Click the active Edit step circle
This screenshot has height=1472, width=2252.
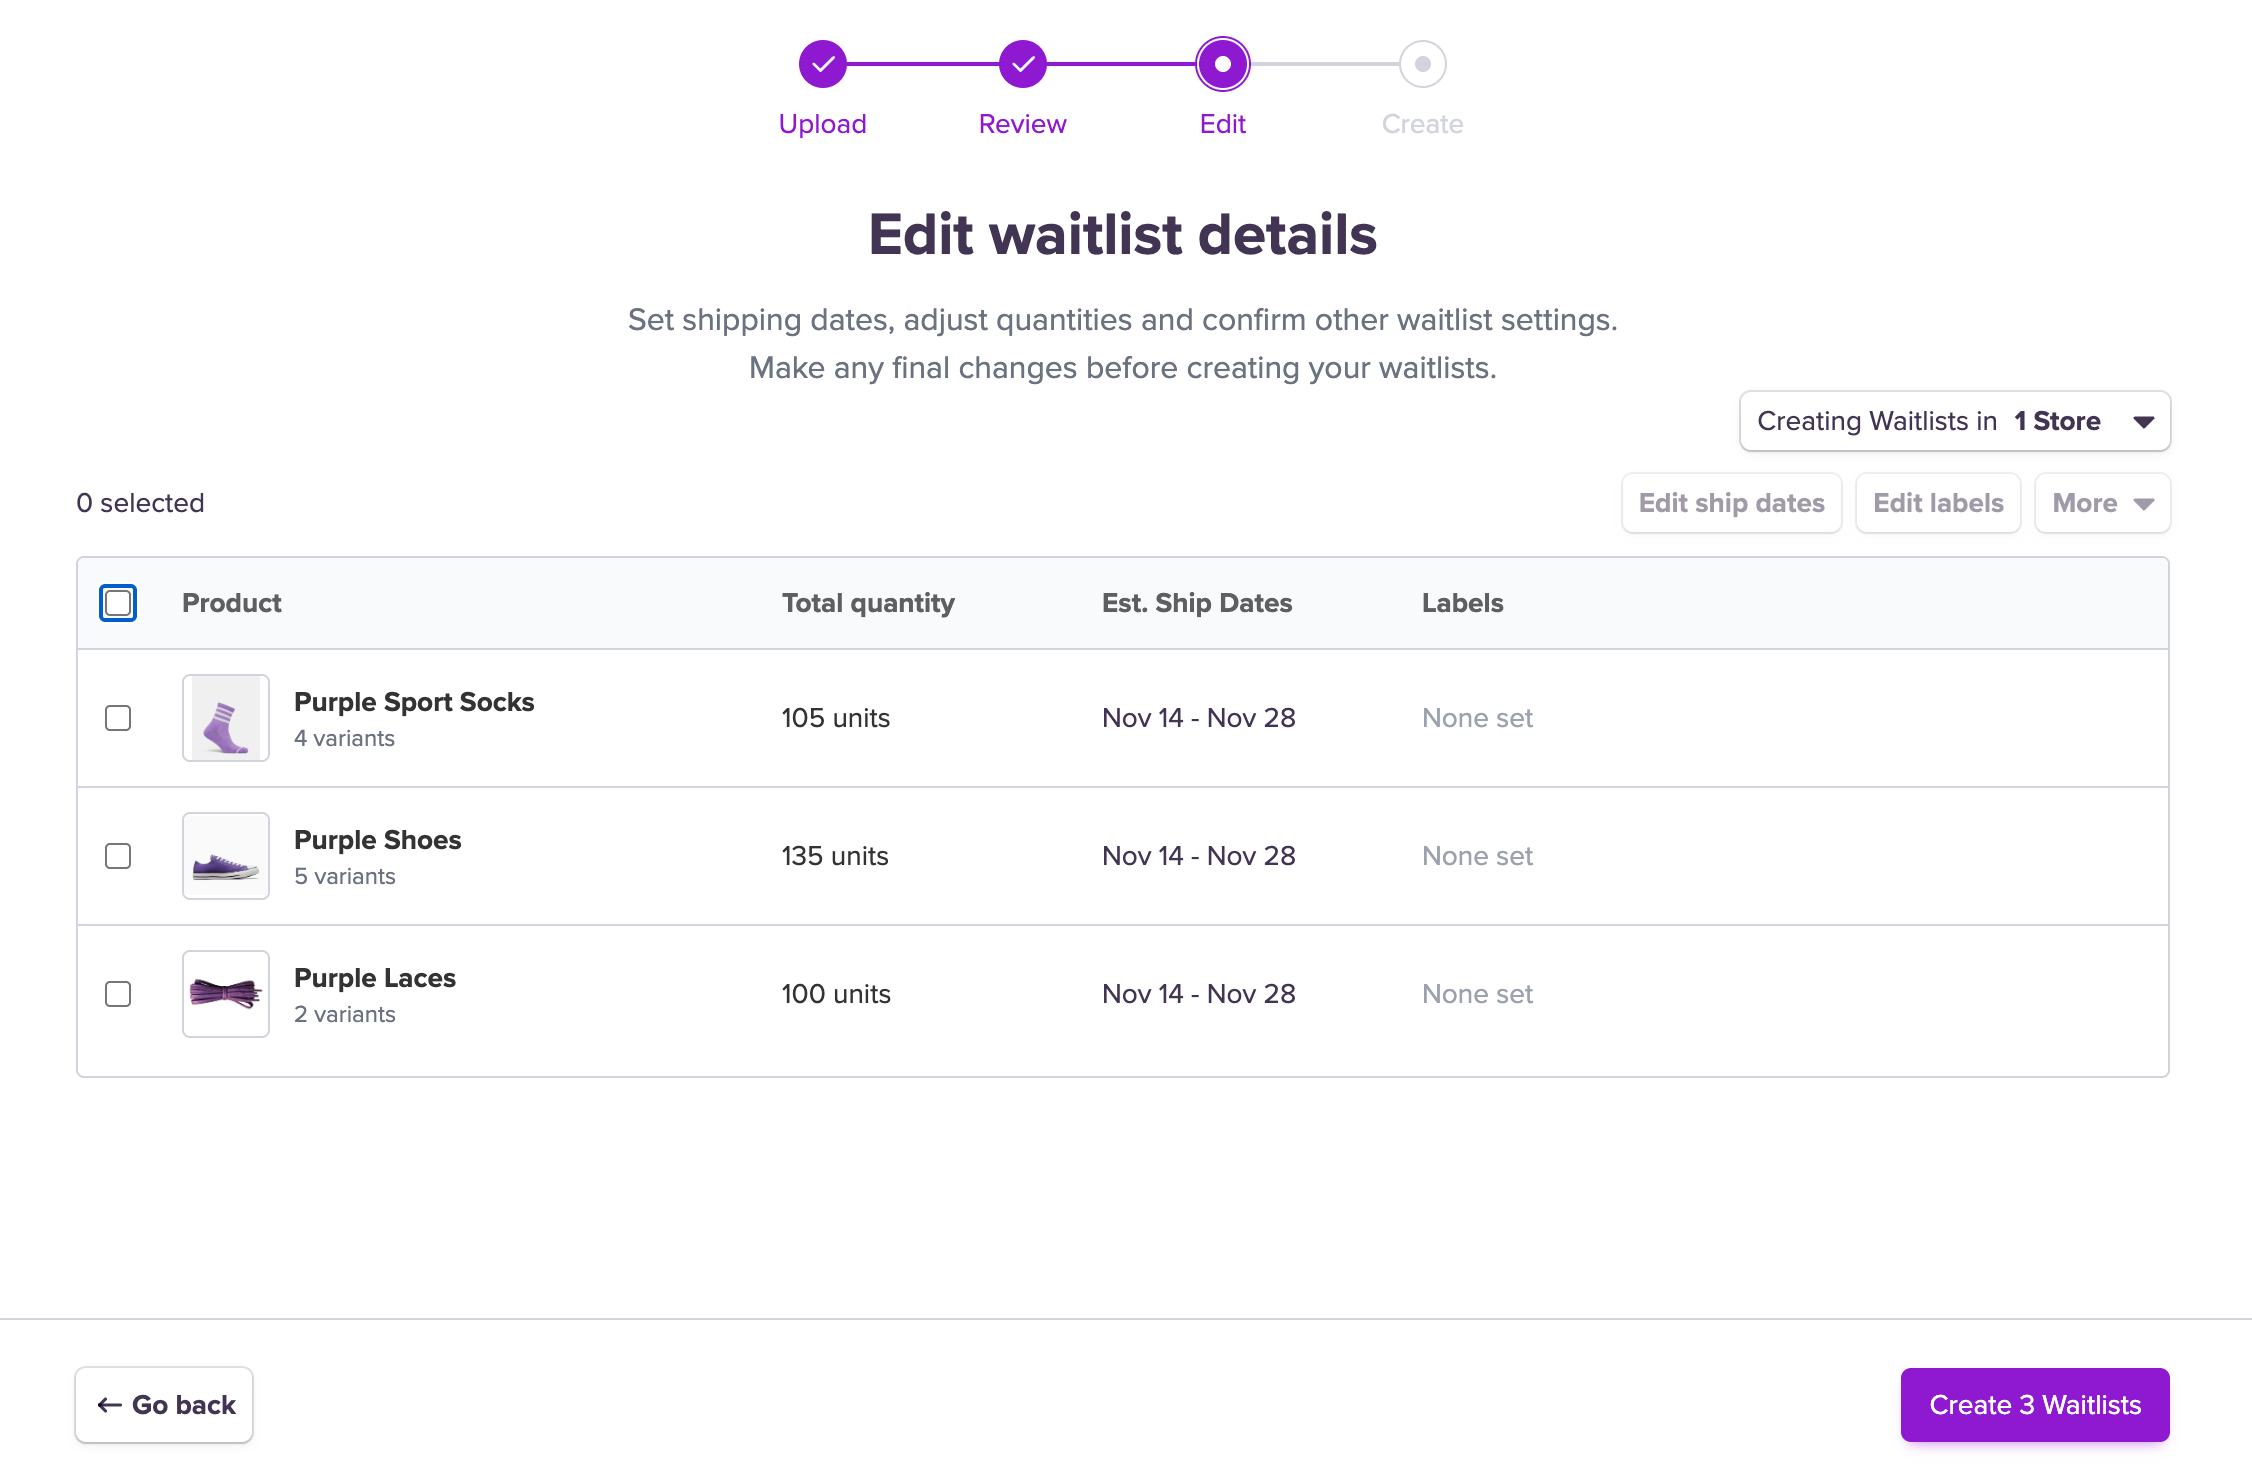tap(1222, 64)
